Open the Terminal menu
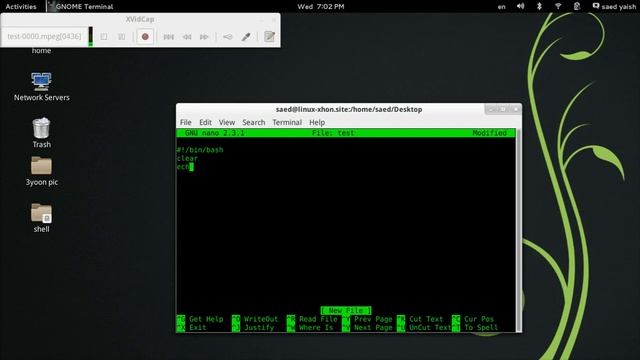 (287, 122)
